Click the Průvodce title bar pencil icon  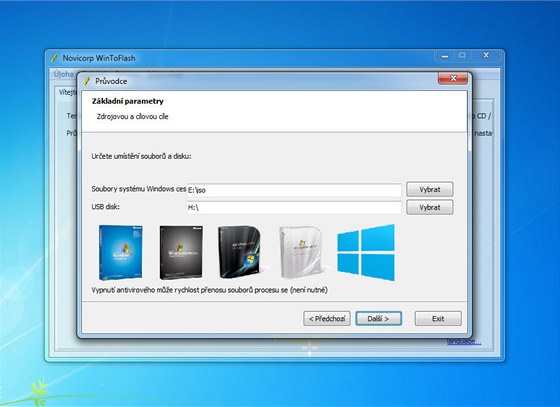[87, 81]
